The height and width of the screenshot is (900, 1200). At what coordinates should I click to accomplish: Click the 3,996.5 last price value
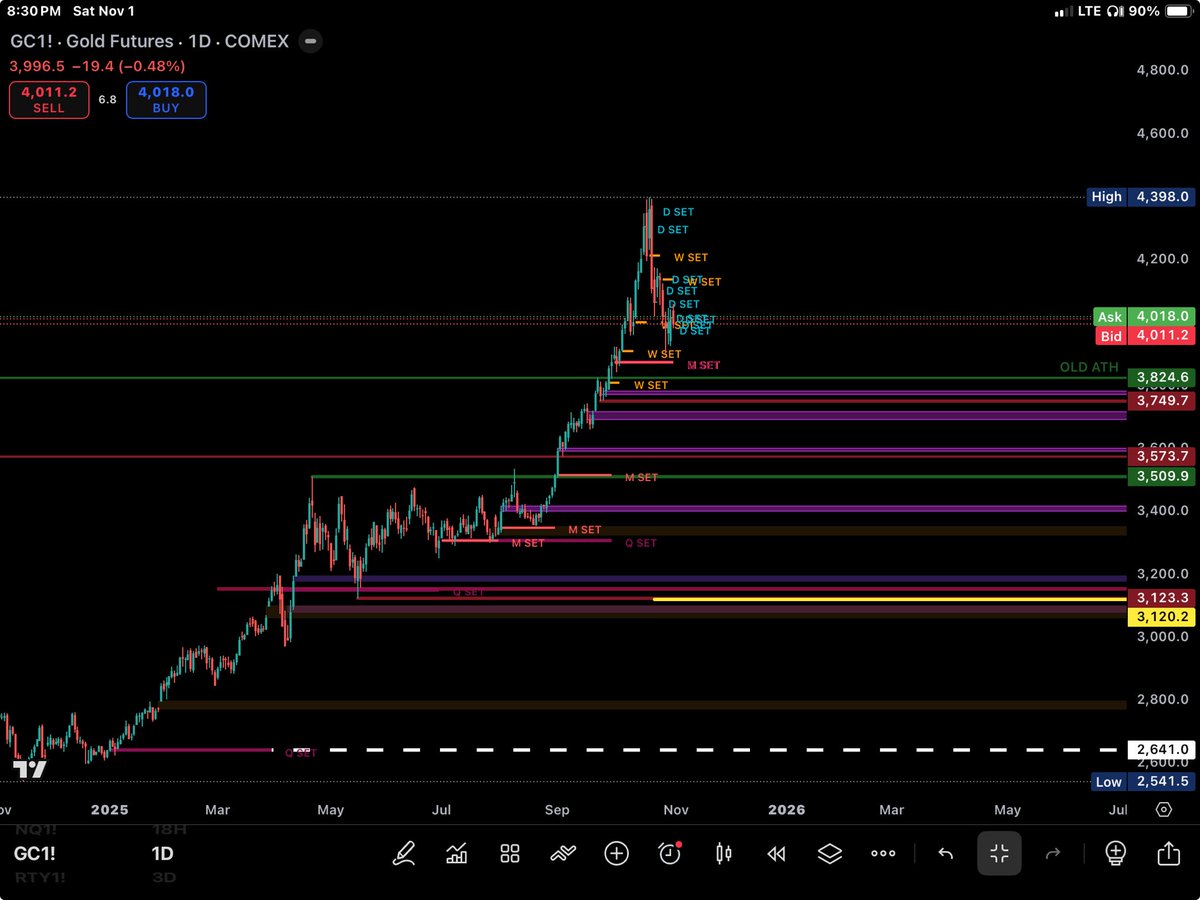point(37,66)
